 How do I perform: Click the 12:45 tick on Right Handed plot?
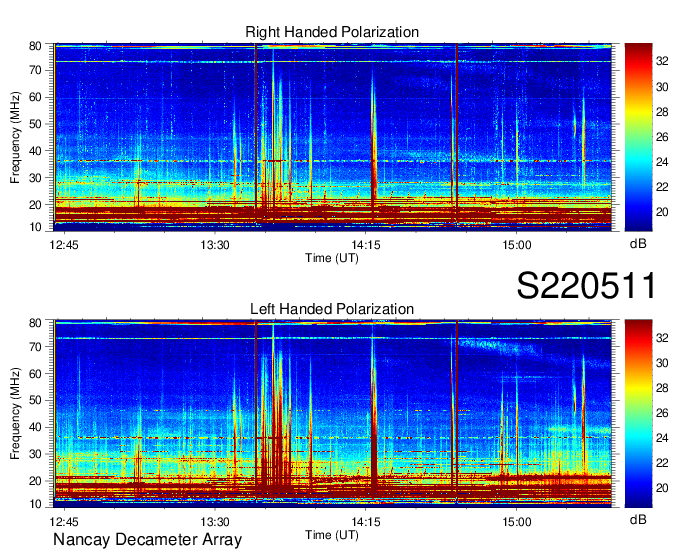coord(64,245)
